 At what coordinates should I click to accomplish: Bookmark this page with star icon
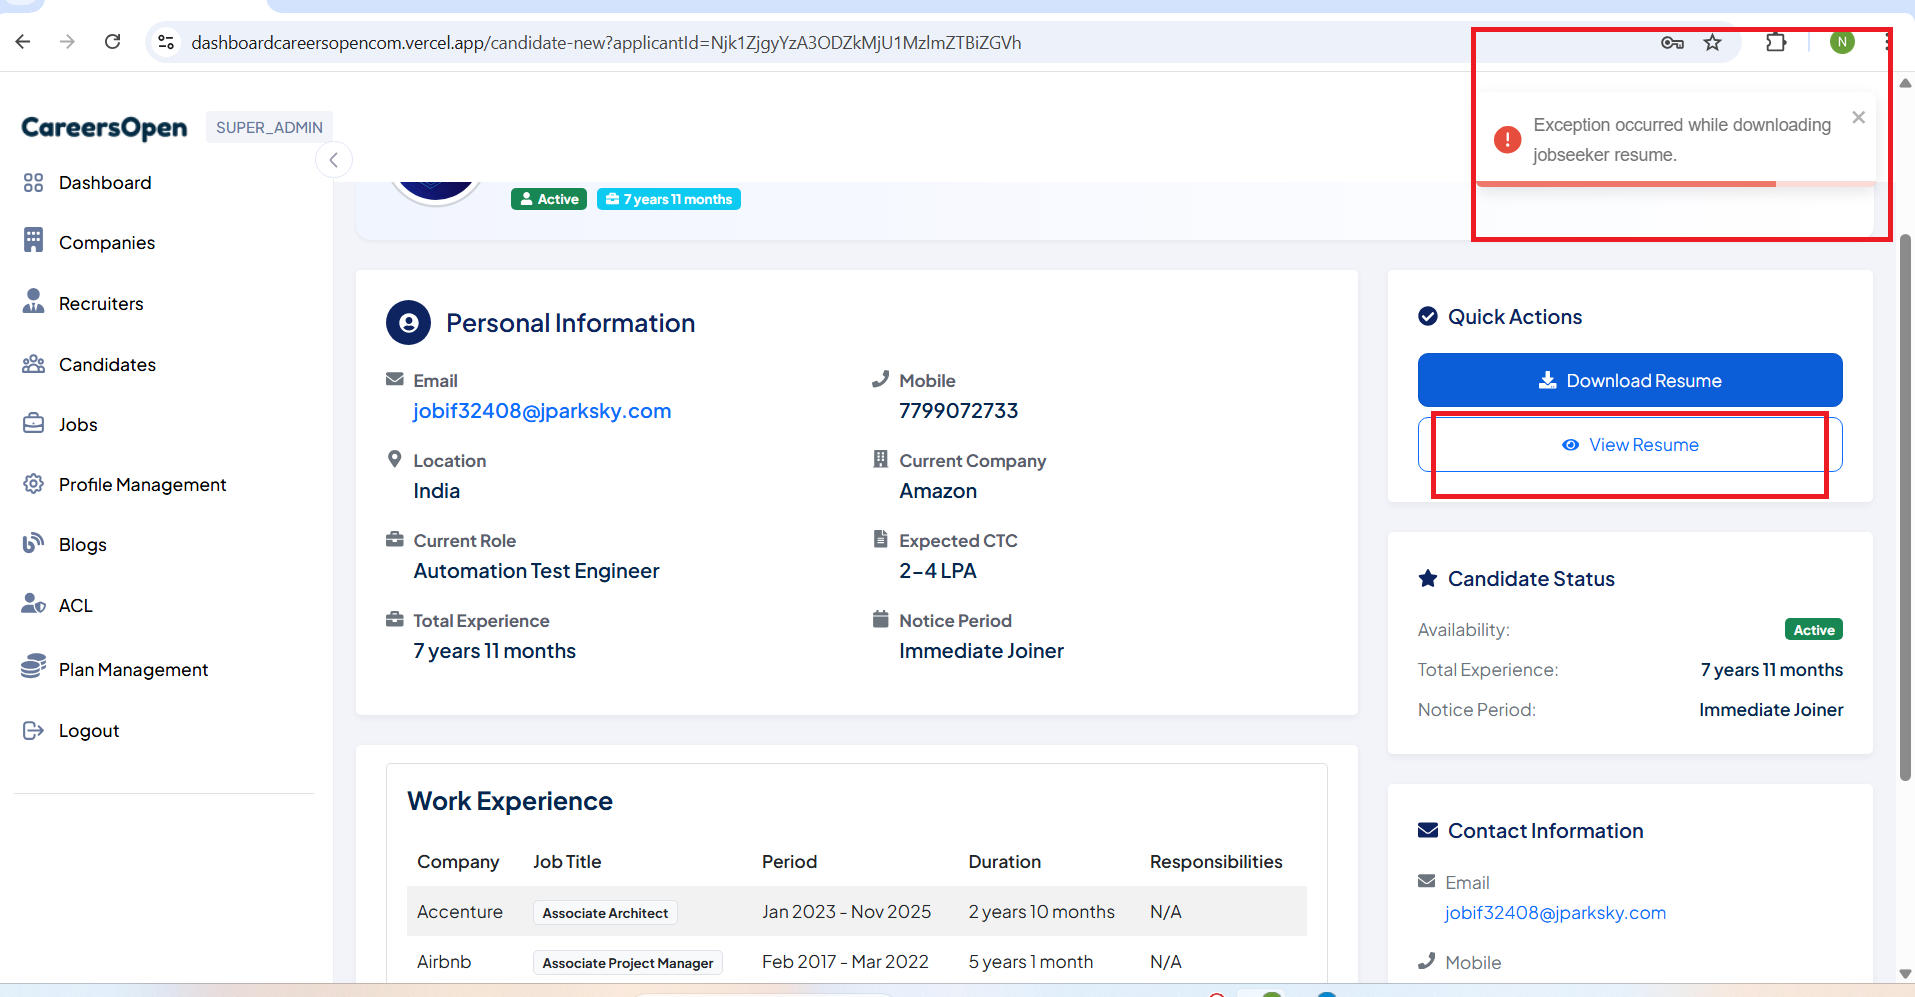click(1712, 42)
